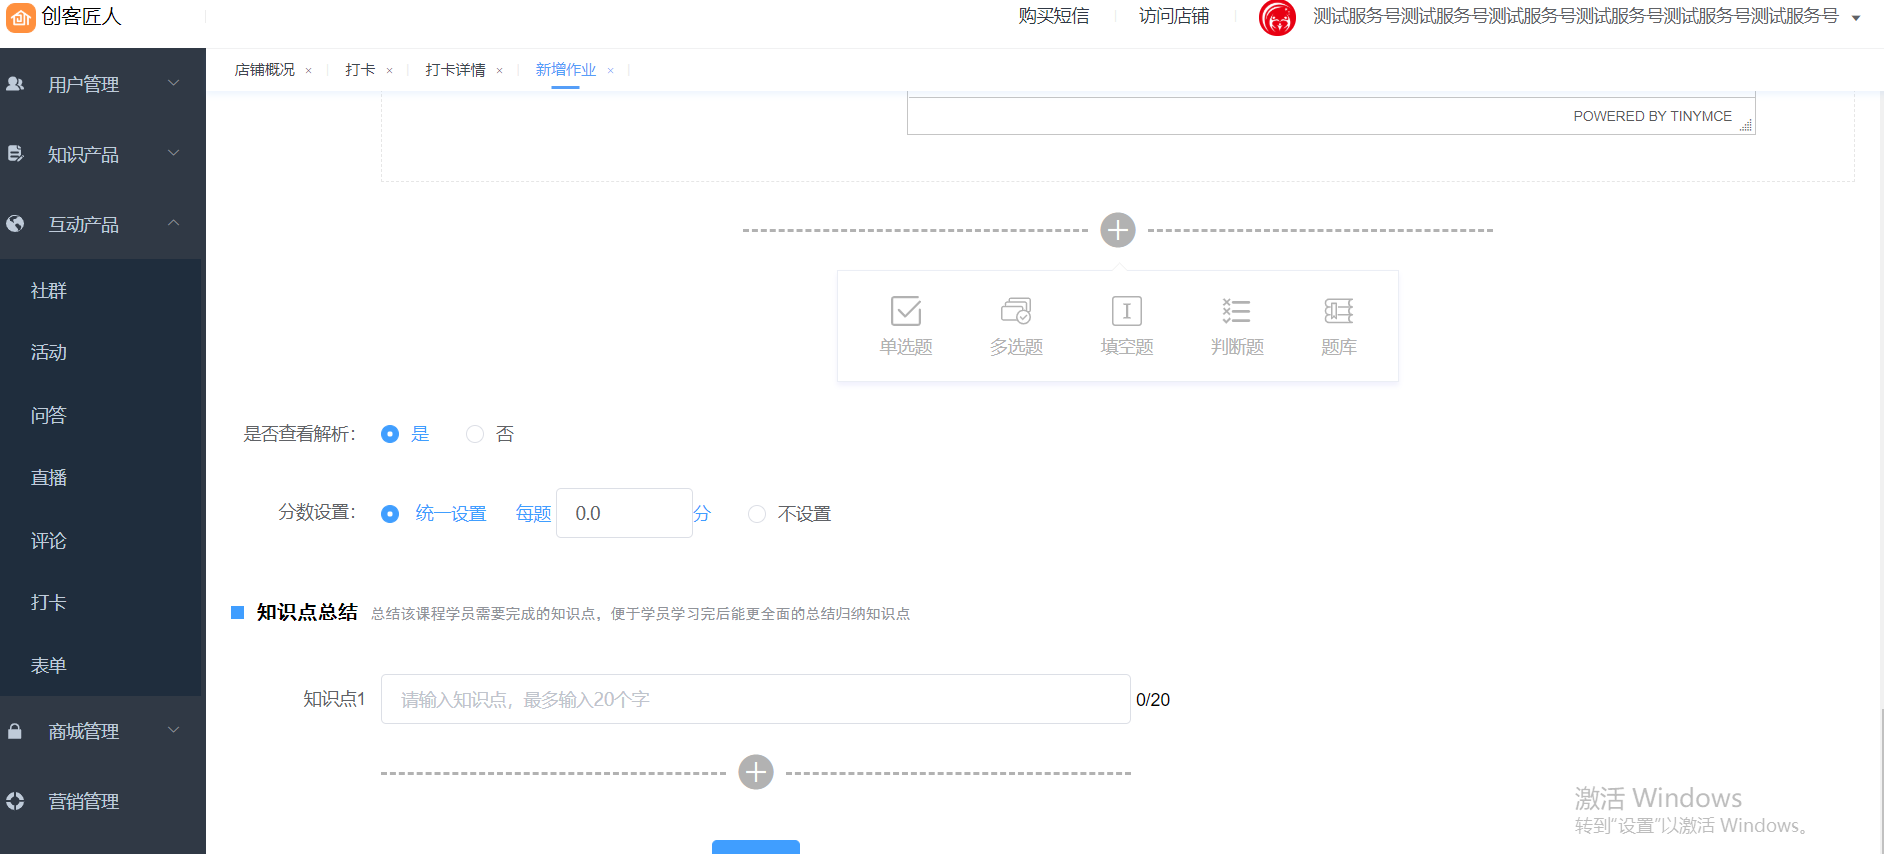Click the 知识点1 input field
1884x854 pixels.
coord(755,699)
